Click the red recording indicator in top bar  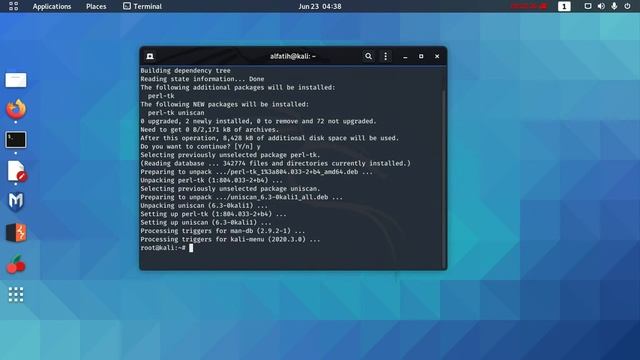529,6
